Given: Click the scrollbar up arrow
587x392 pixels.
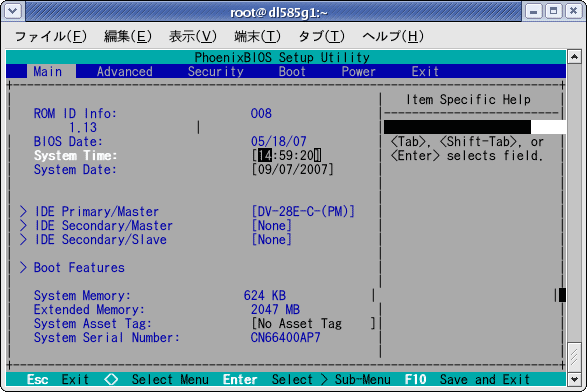Looking at the screenshot, I should tap(574, 57).
